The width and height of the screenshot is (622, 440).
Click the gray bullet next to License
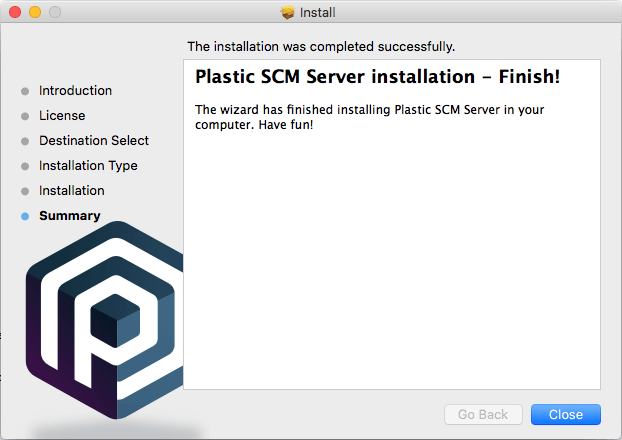pos(25,116)
